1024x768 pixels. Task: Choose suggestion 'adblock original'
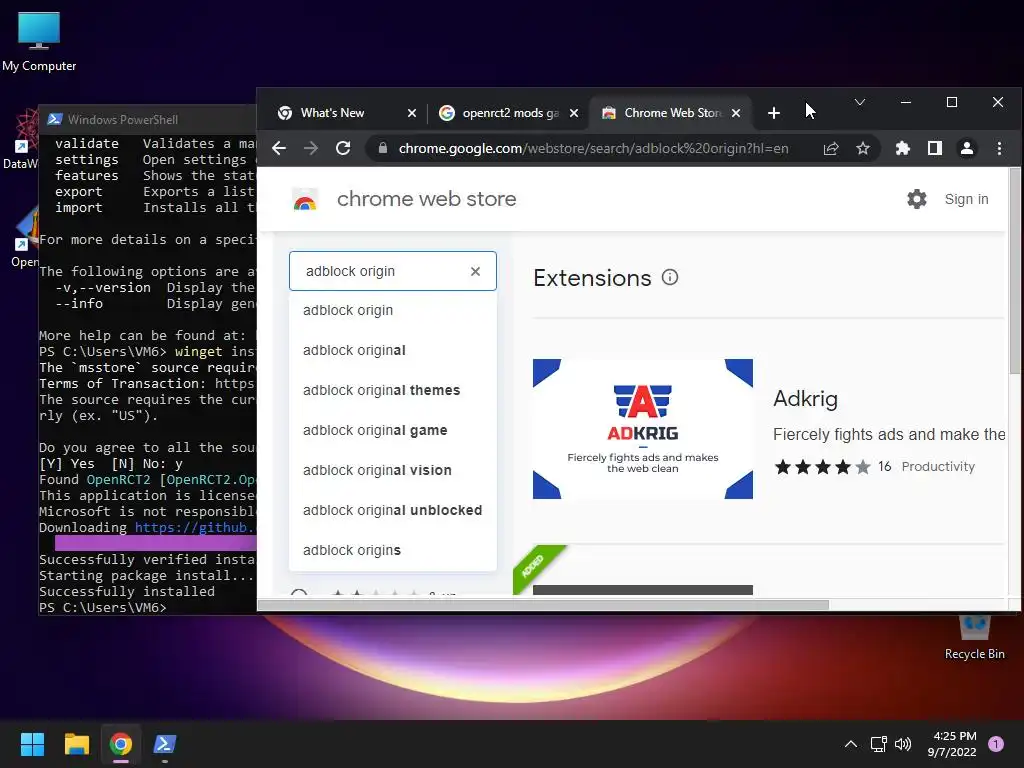[392, 351]
